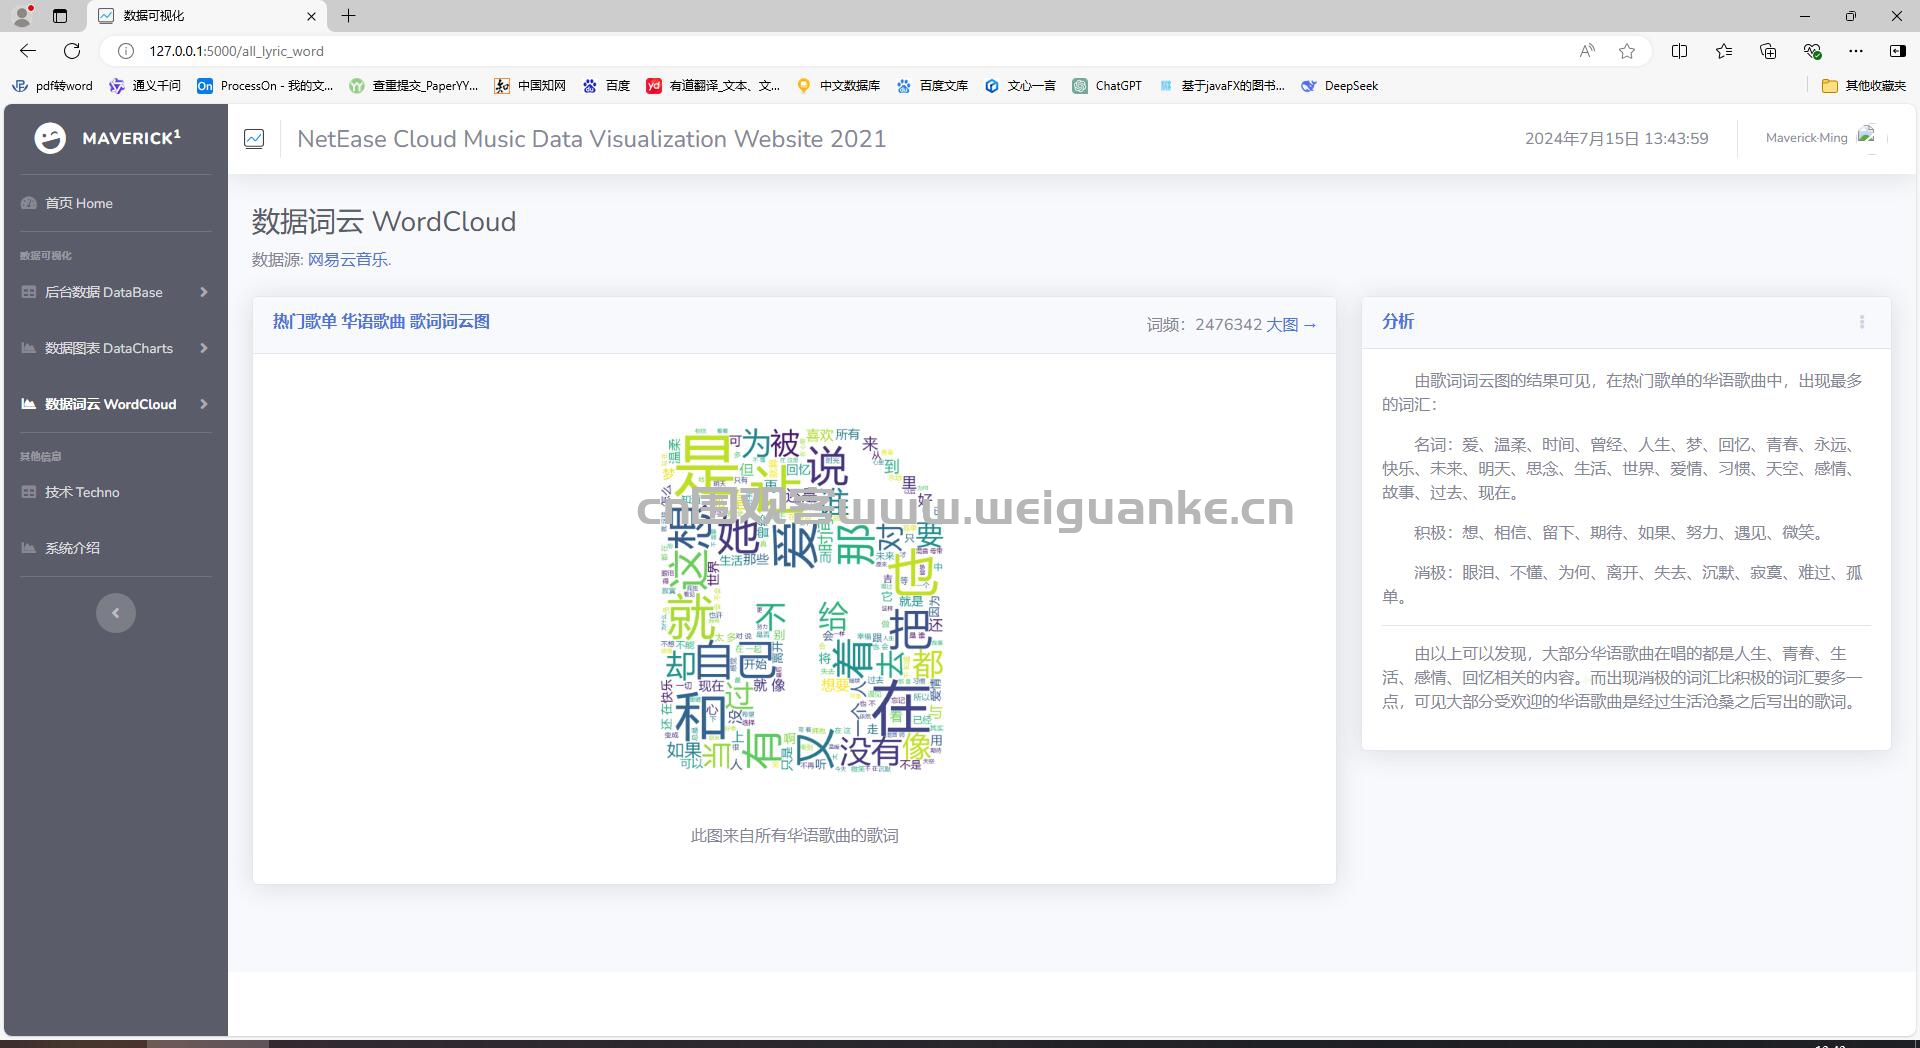This screenshot has width=1920, height=1048.
Task: Click the 热门歌单 华语歌曲 歌词词云图 heading
Action: [381, 322]
